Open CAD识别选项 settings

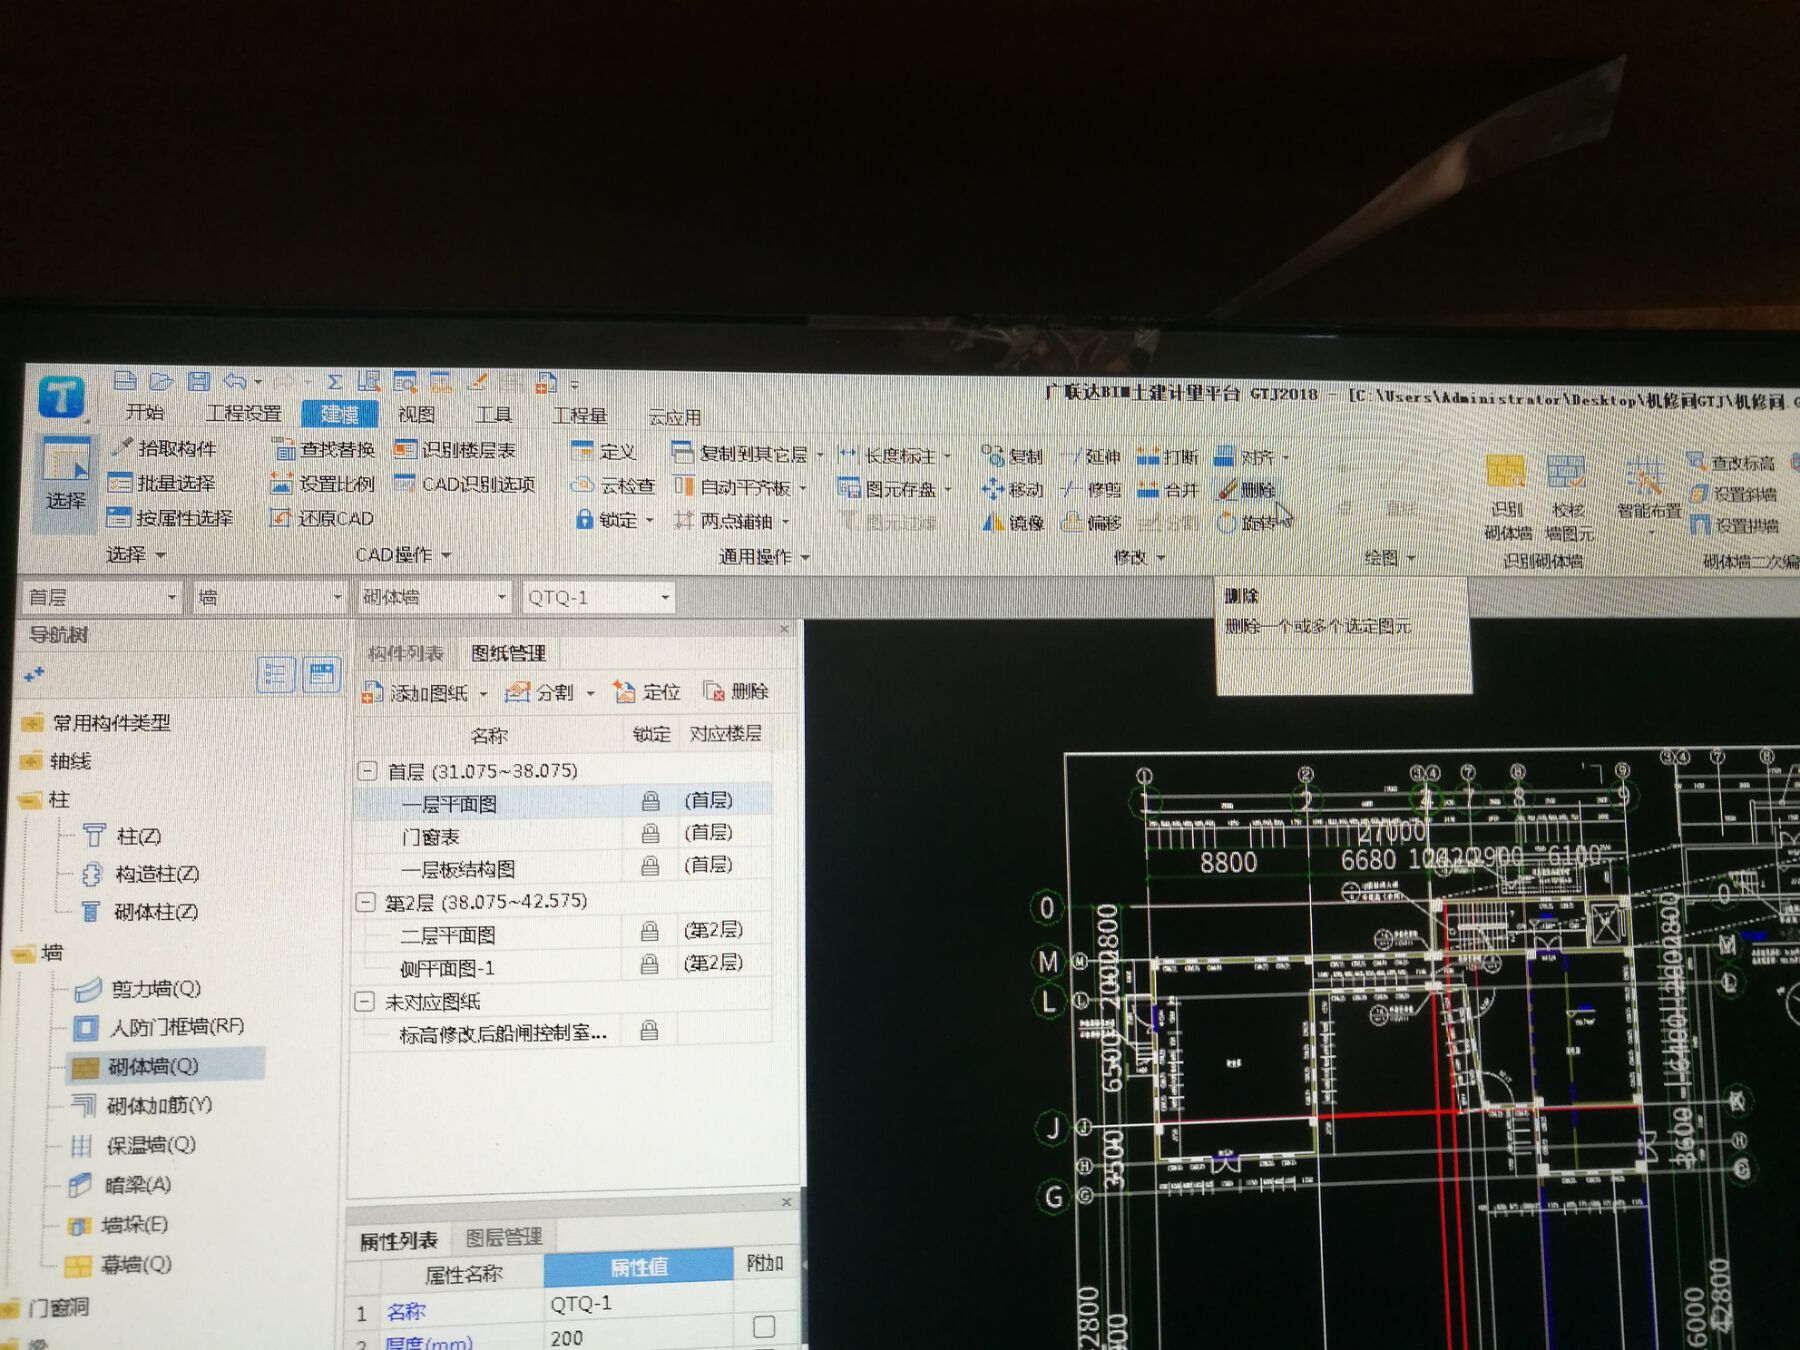tap(465, 484)
